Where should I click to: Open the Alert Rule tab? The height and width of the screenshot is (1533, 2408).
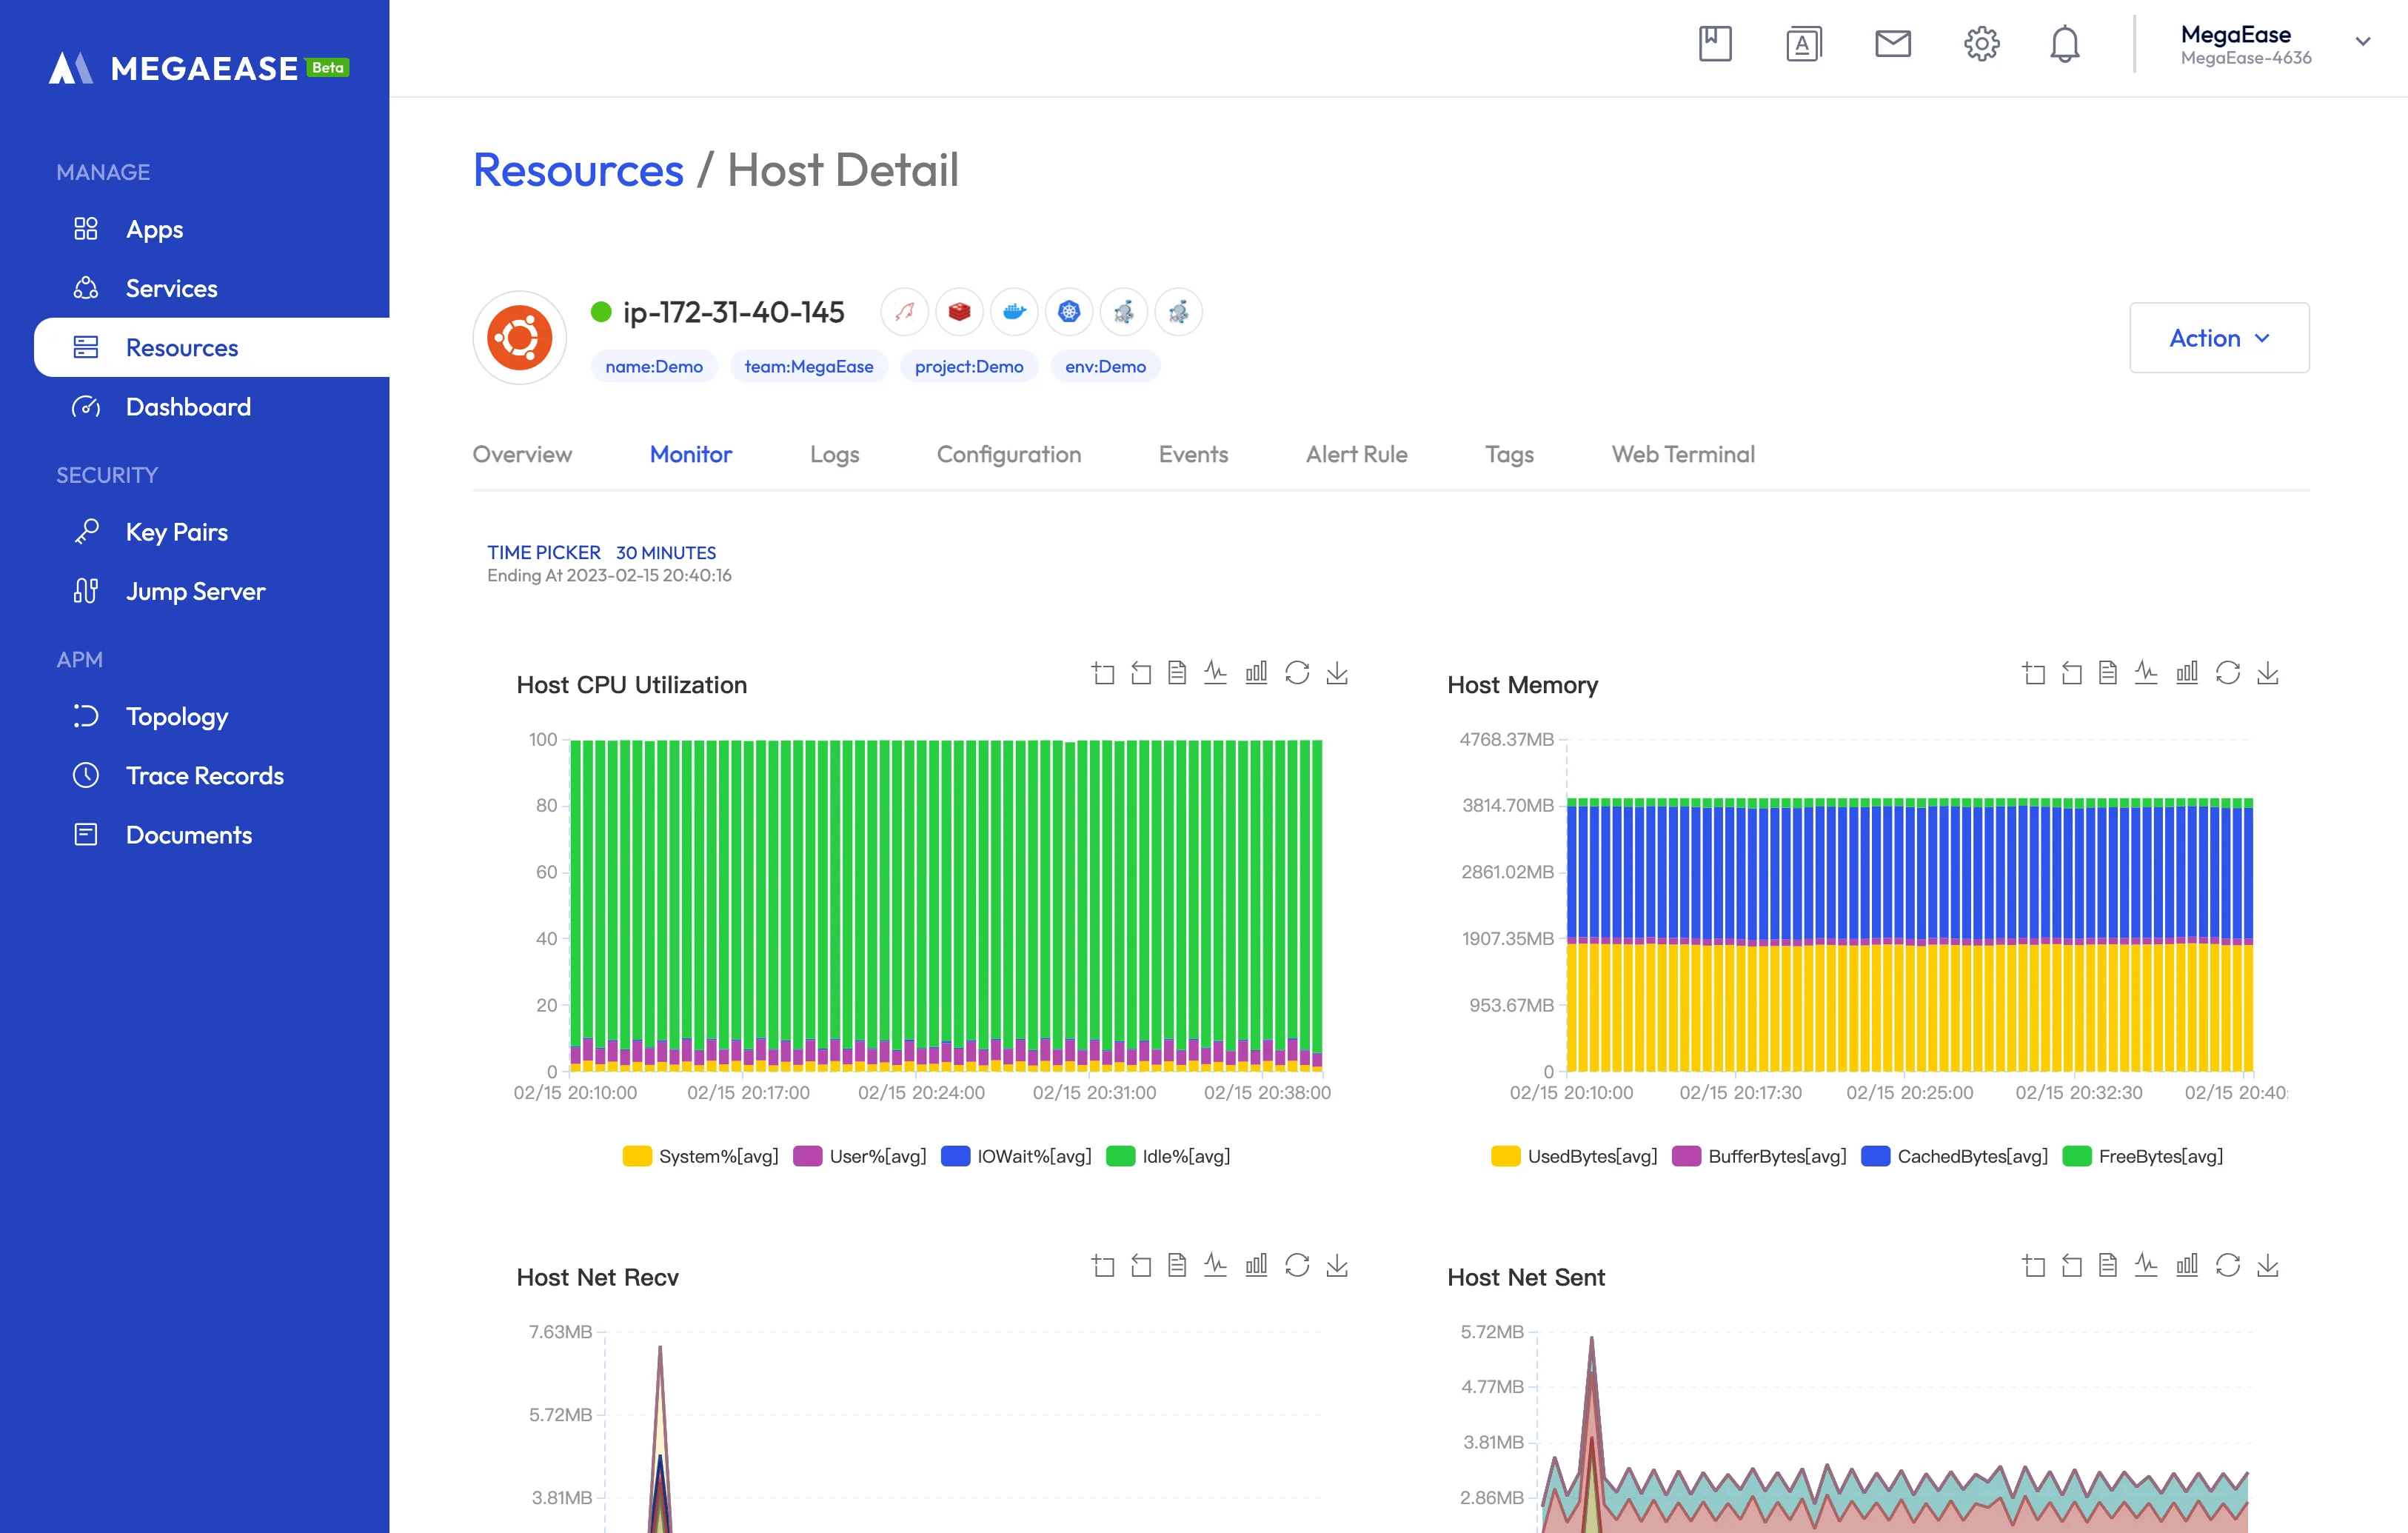click(x=1356, y=454)
